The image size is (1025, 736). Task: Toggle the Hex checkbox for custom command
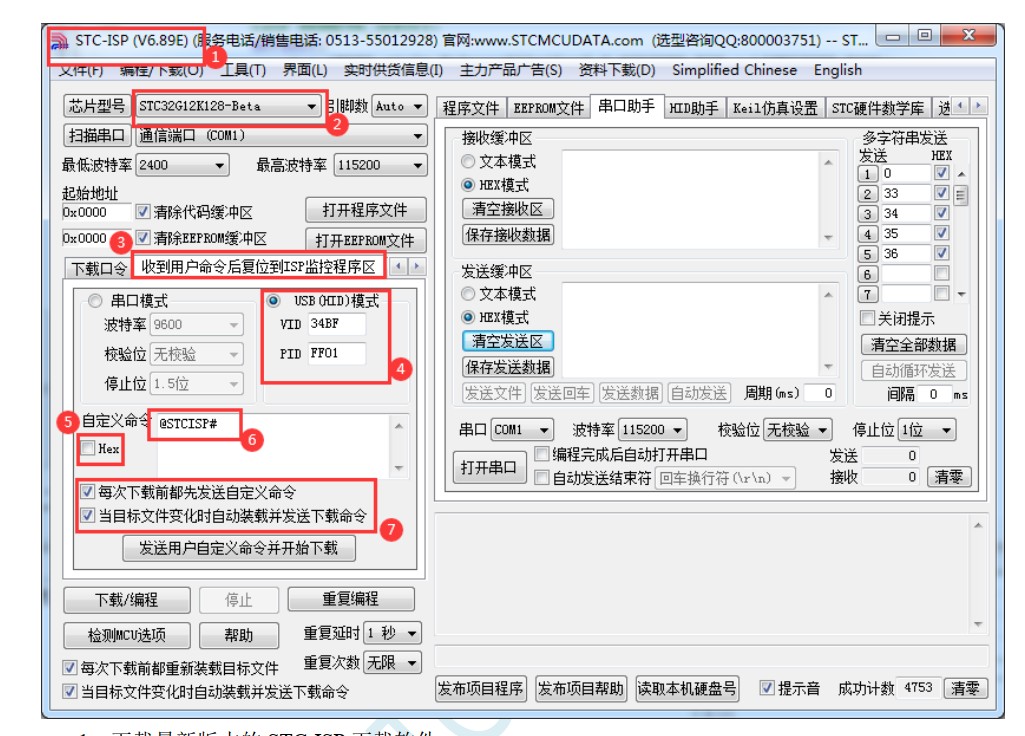pyautogui.click(x=88, y=448)
